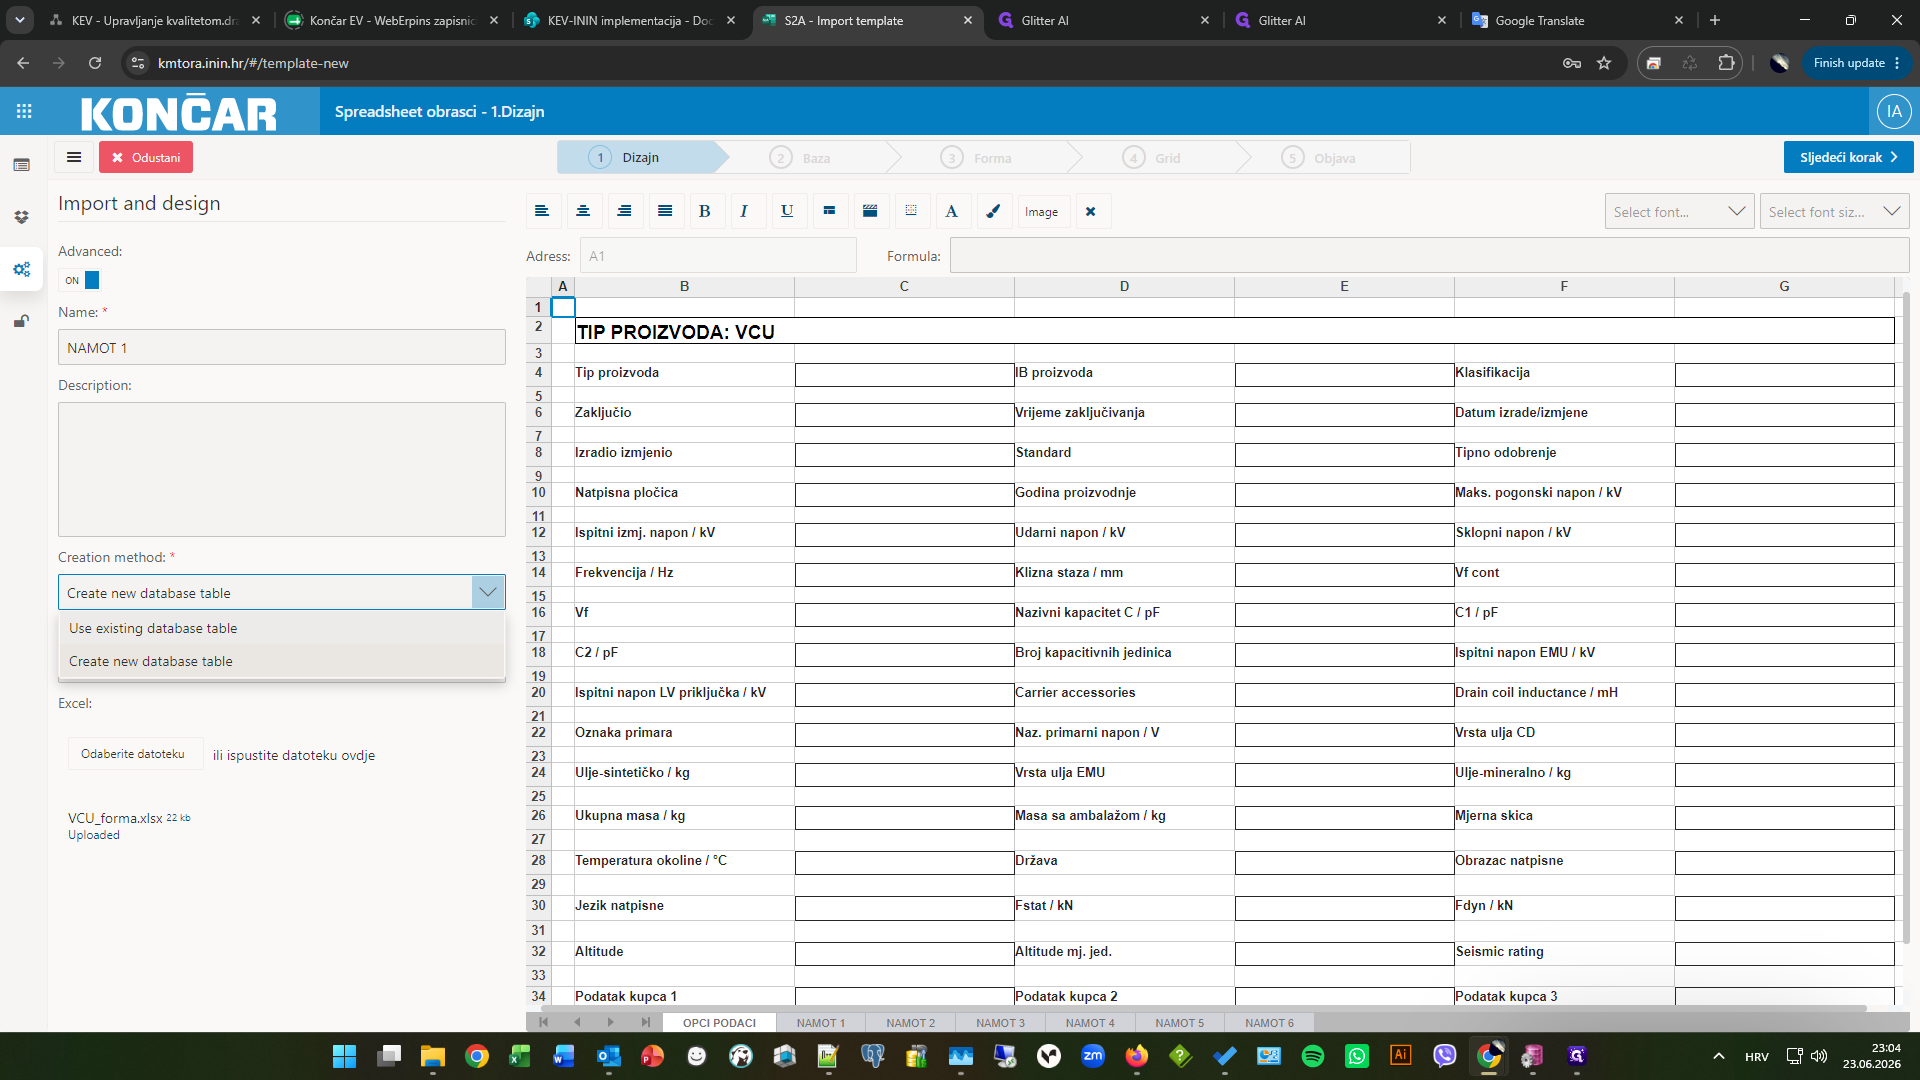Choose Create new database table option
Screen dimensions: 1920x1080
tap(281, 661)
